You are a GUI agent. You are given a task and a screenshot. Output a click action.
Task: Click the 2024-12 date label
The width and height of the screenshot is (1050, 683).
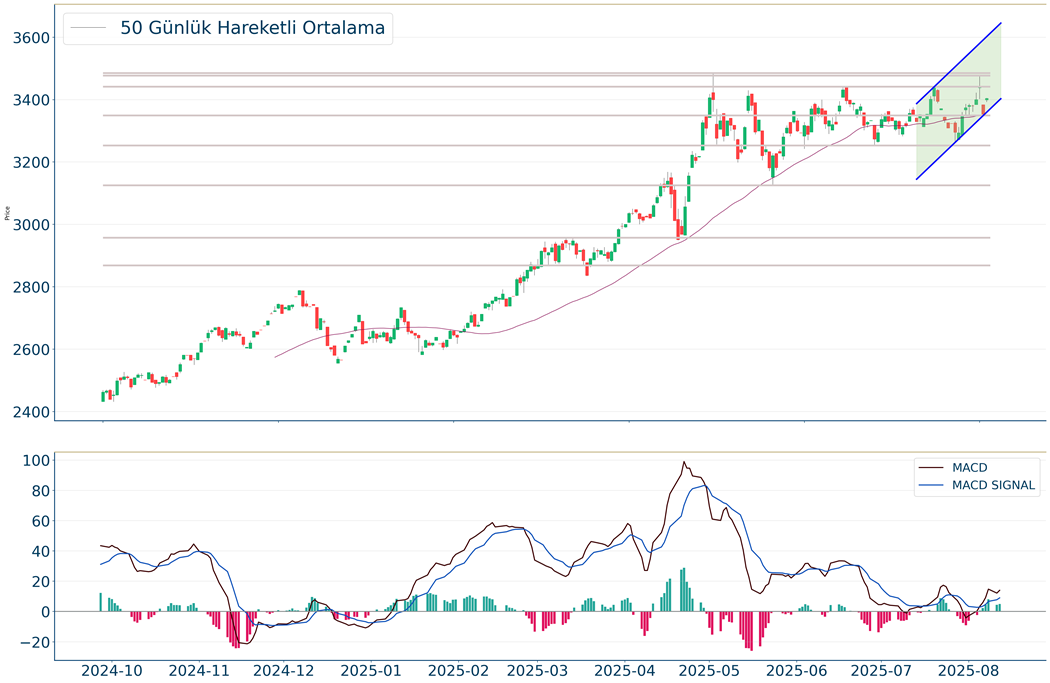coord(285,670)
